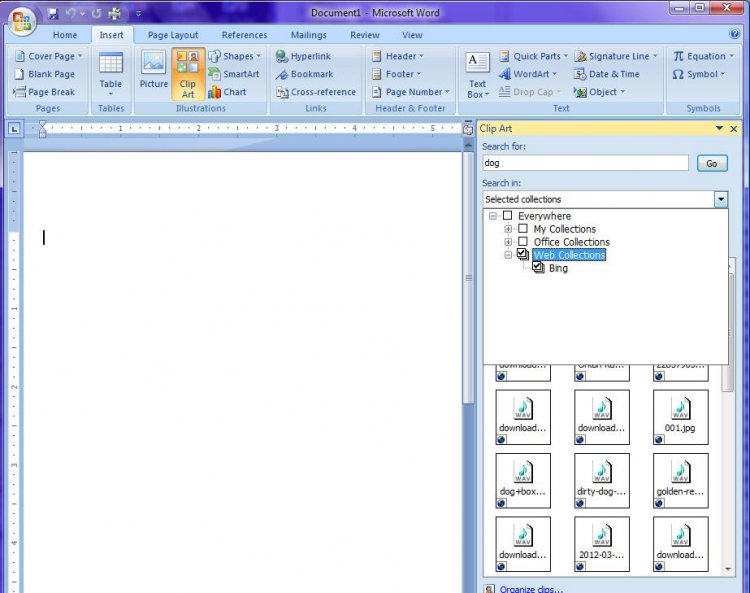Check the My Collections checkbox

click(523, 229)
